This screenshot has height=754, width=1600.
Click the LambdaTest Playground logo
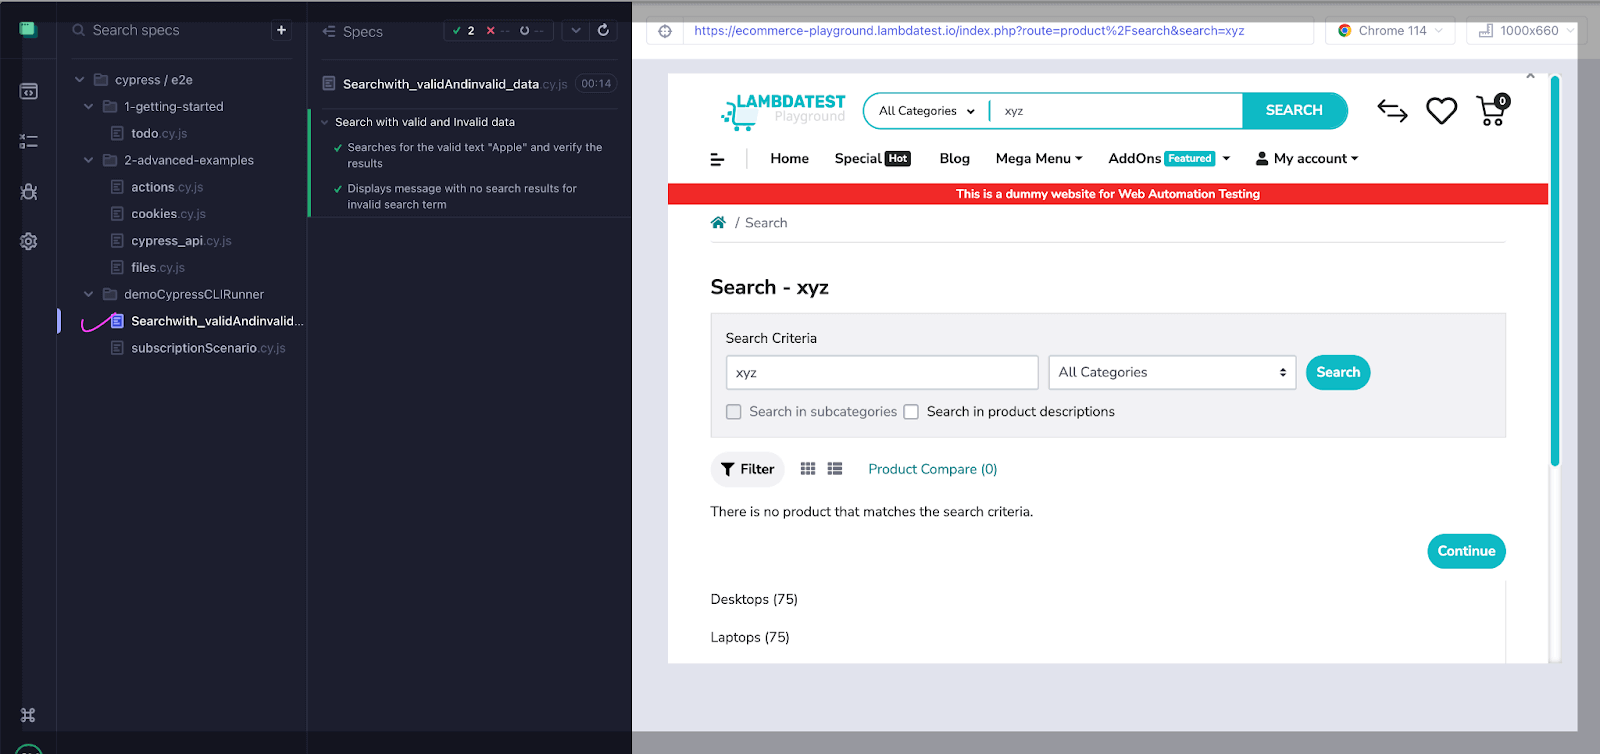click(783, 110)
